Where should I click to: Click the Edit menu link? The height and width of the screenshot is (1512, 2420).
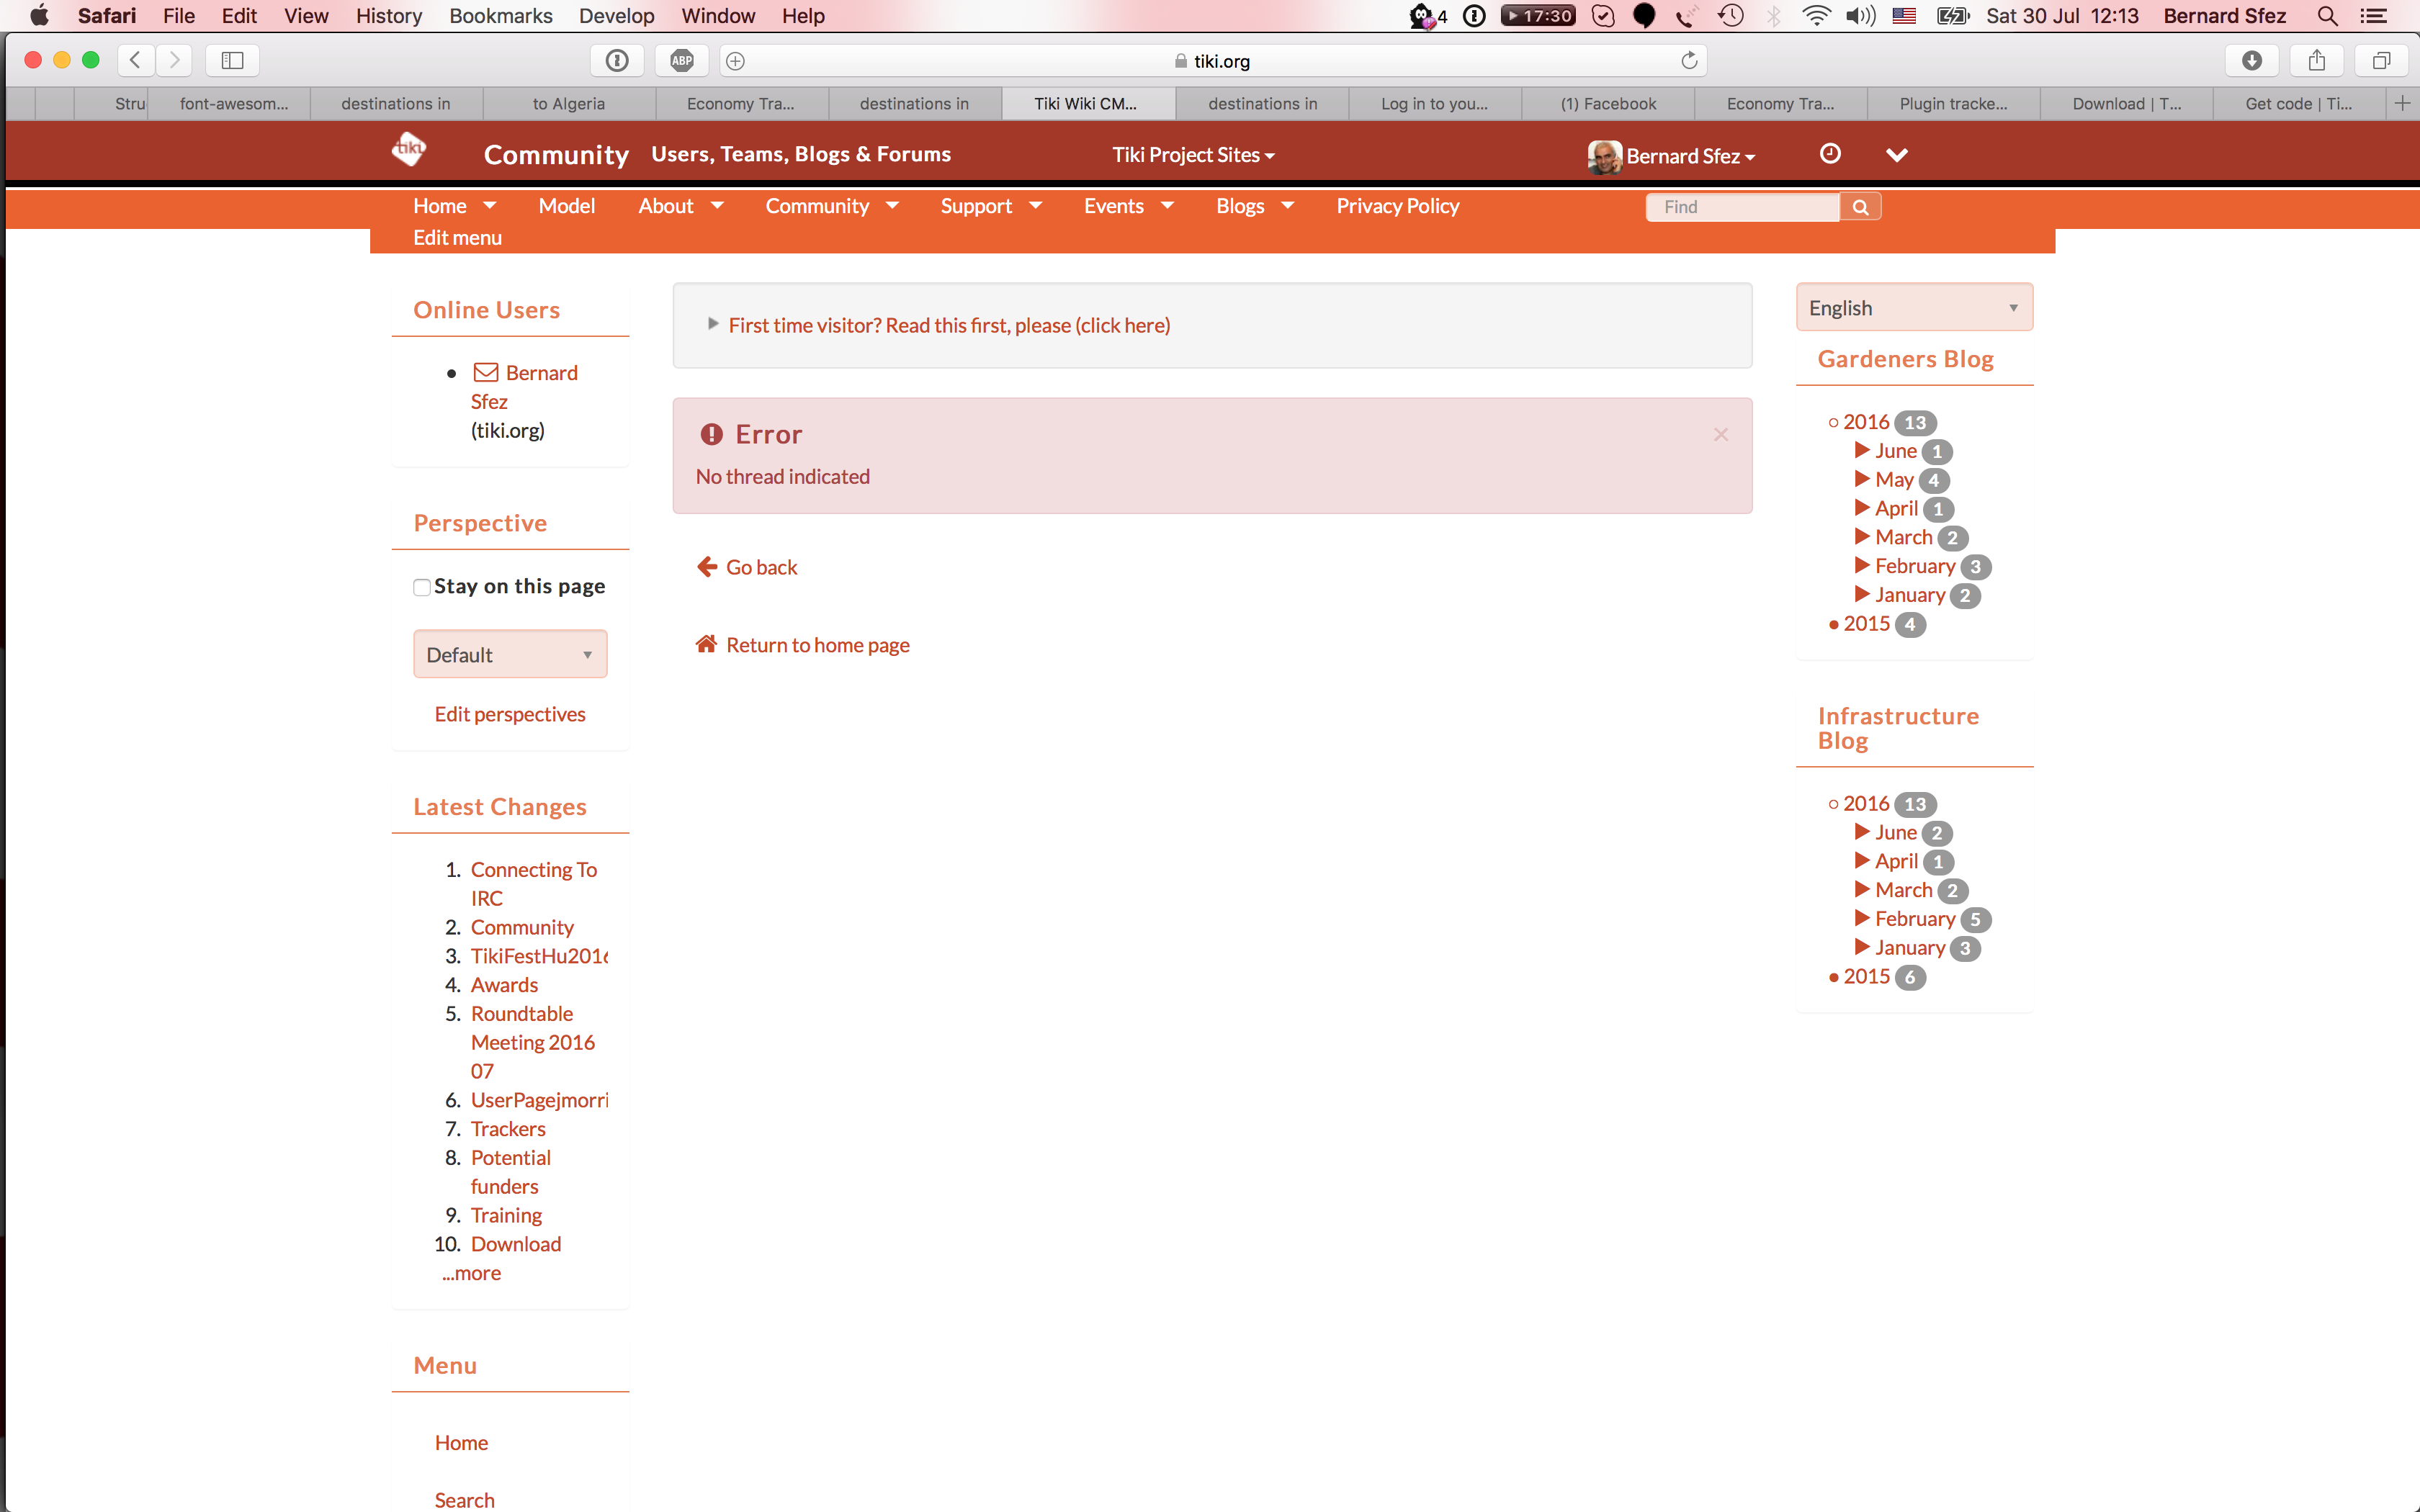point(458,238)
